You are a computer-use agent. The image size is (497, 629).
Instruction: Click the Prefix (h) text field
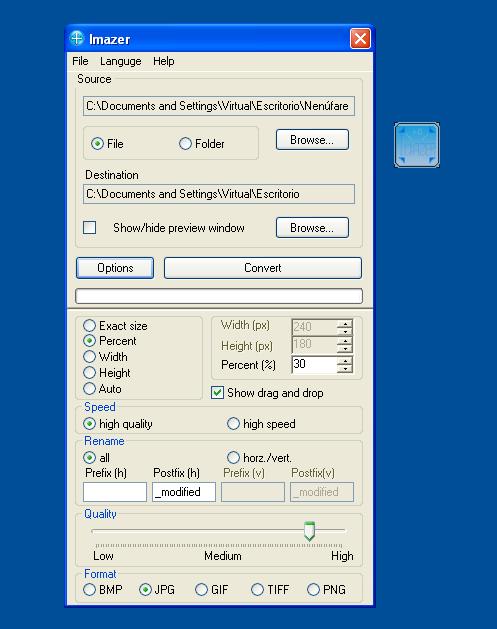[x=115, y=492]
